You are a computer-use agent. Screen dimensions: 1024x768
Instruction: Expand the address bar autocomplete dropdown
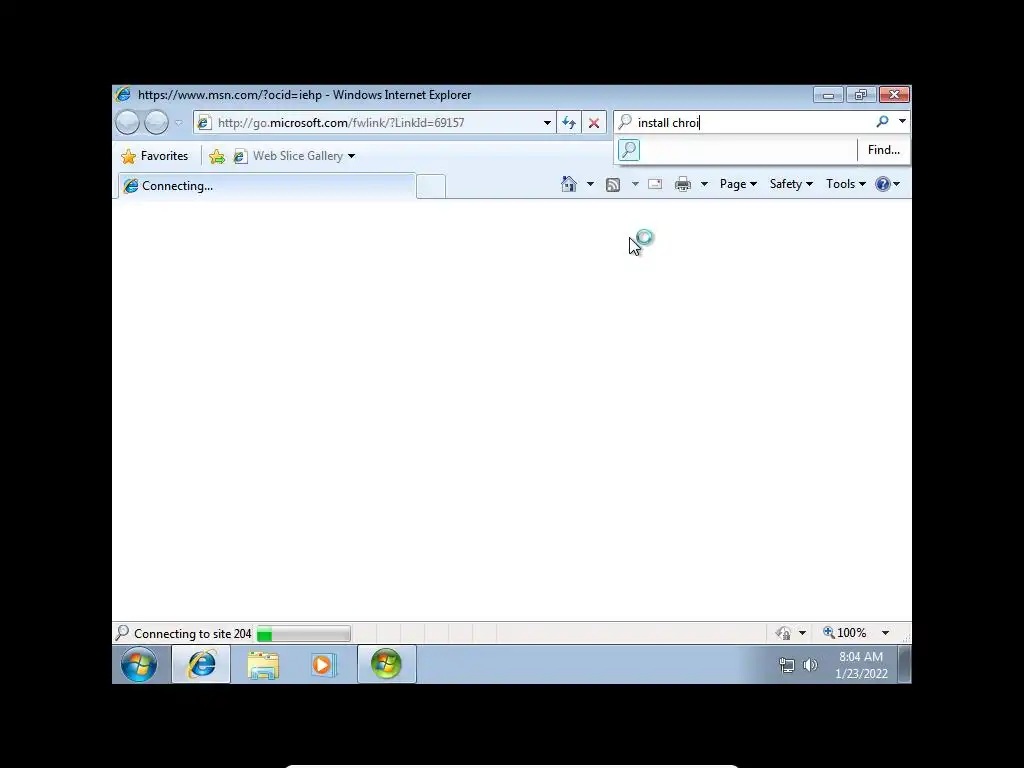point(547,123)
